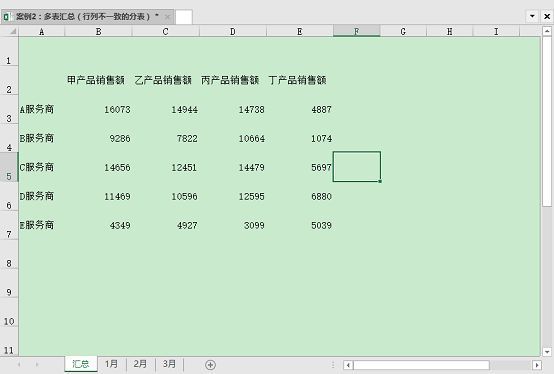Select the cell C服务商

pyautogui.click(x=42, y=167)
